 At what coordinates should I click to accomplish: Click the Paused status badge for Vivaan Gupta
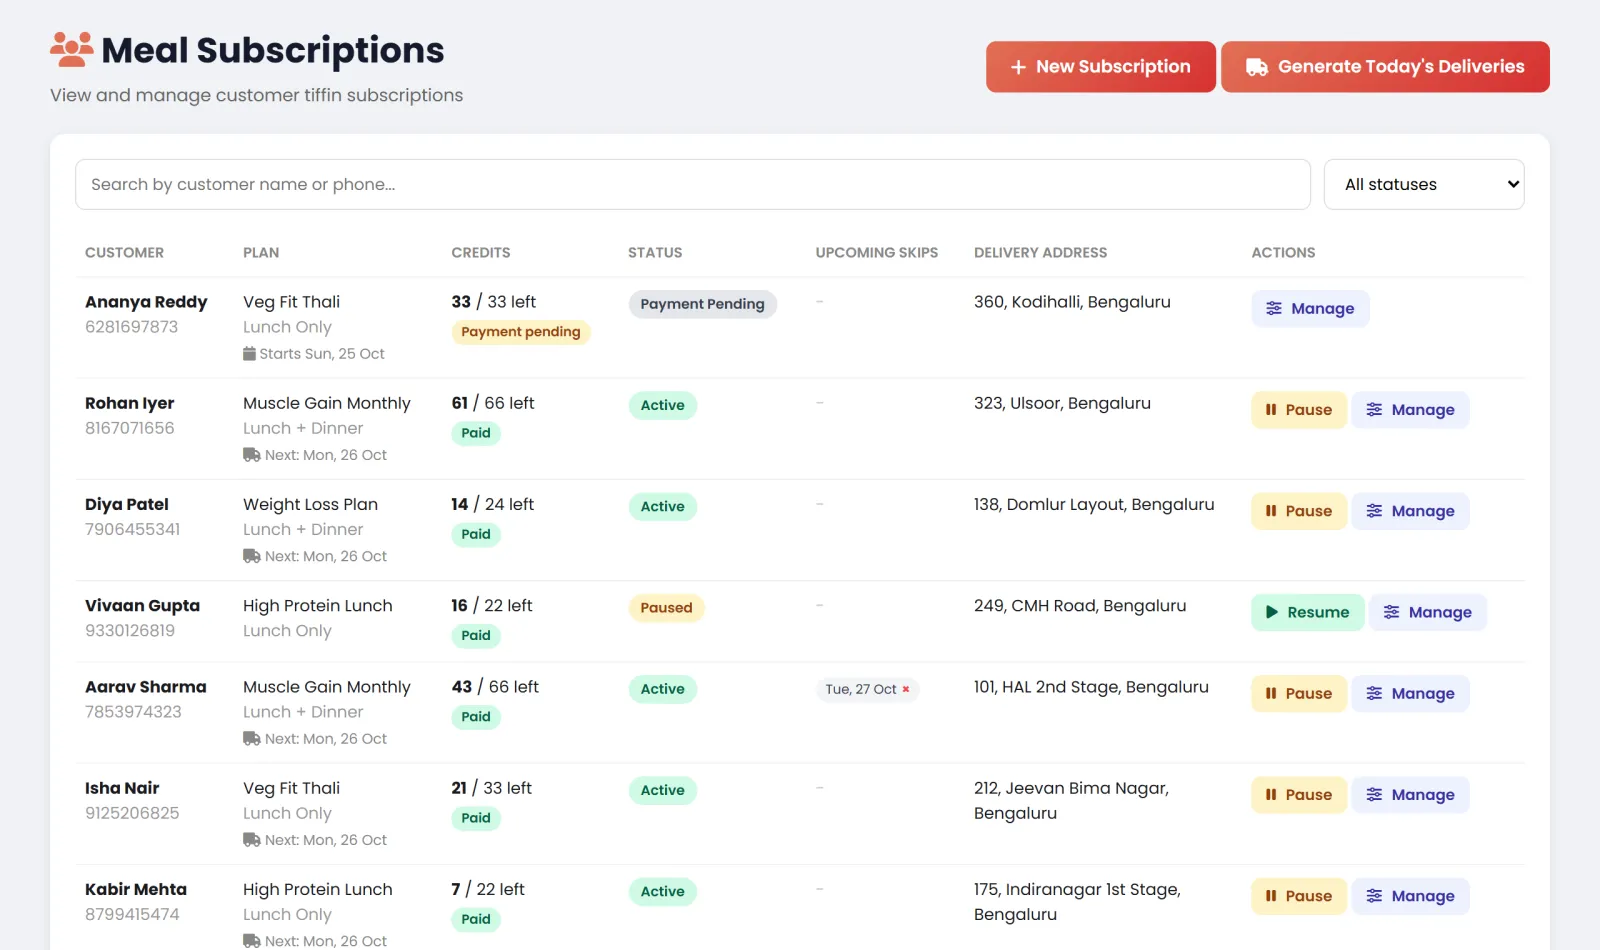pyautogui.click(x=666, y=608)
